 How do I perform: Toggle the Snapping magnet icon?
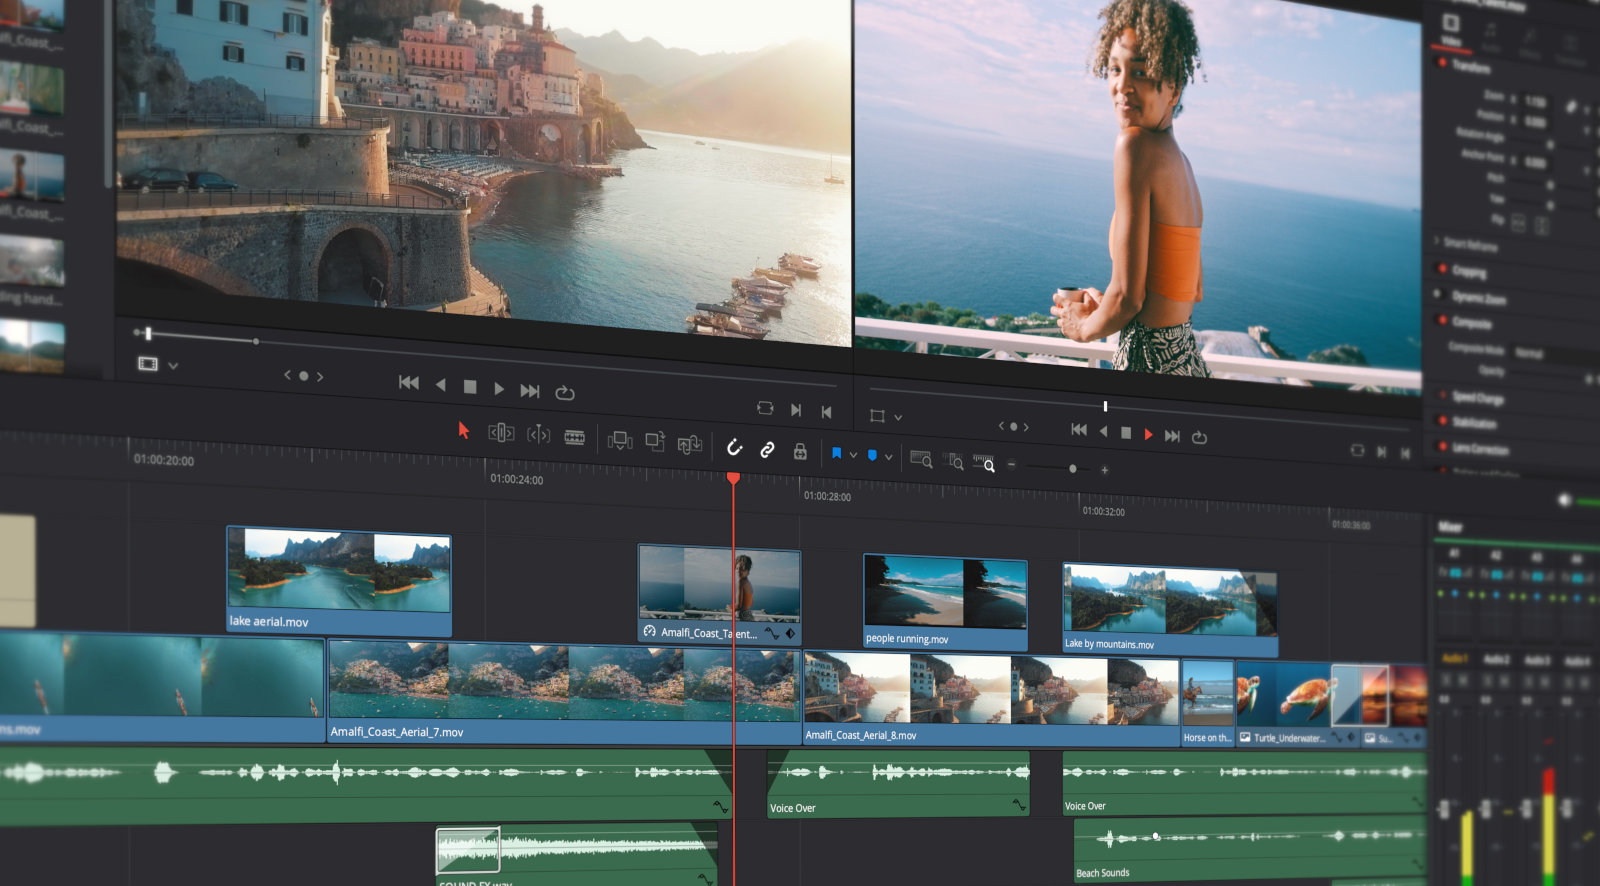click(734, 447)
